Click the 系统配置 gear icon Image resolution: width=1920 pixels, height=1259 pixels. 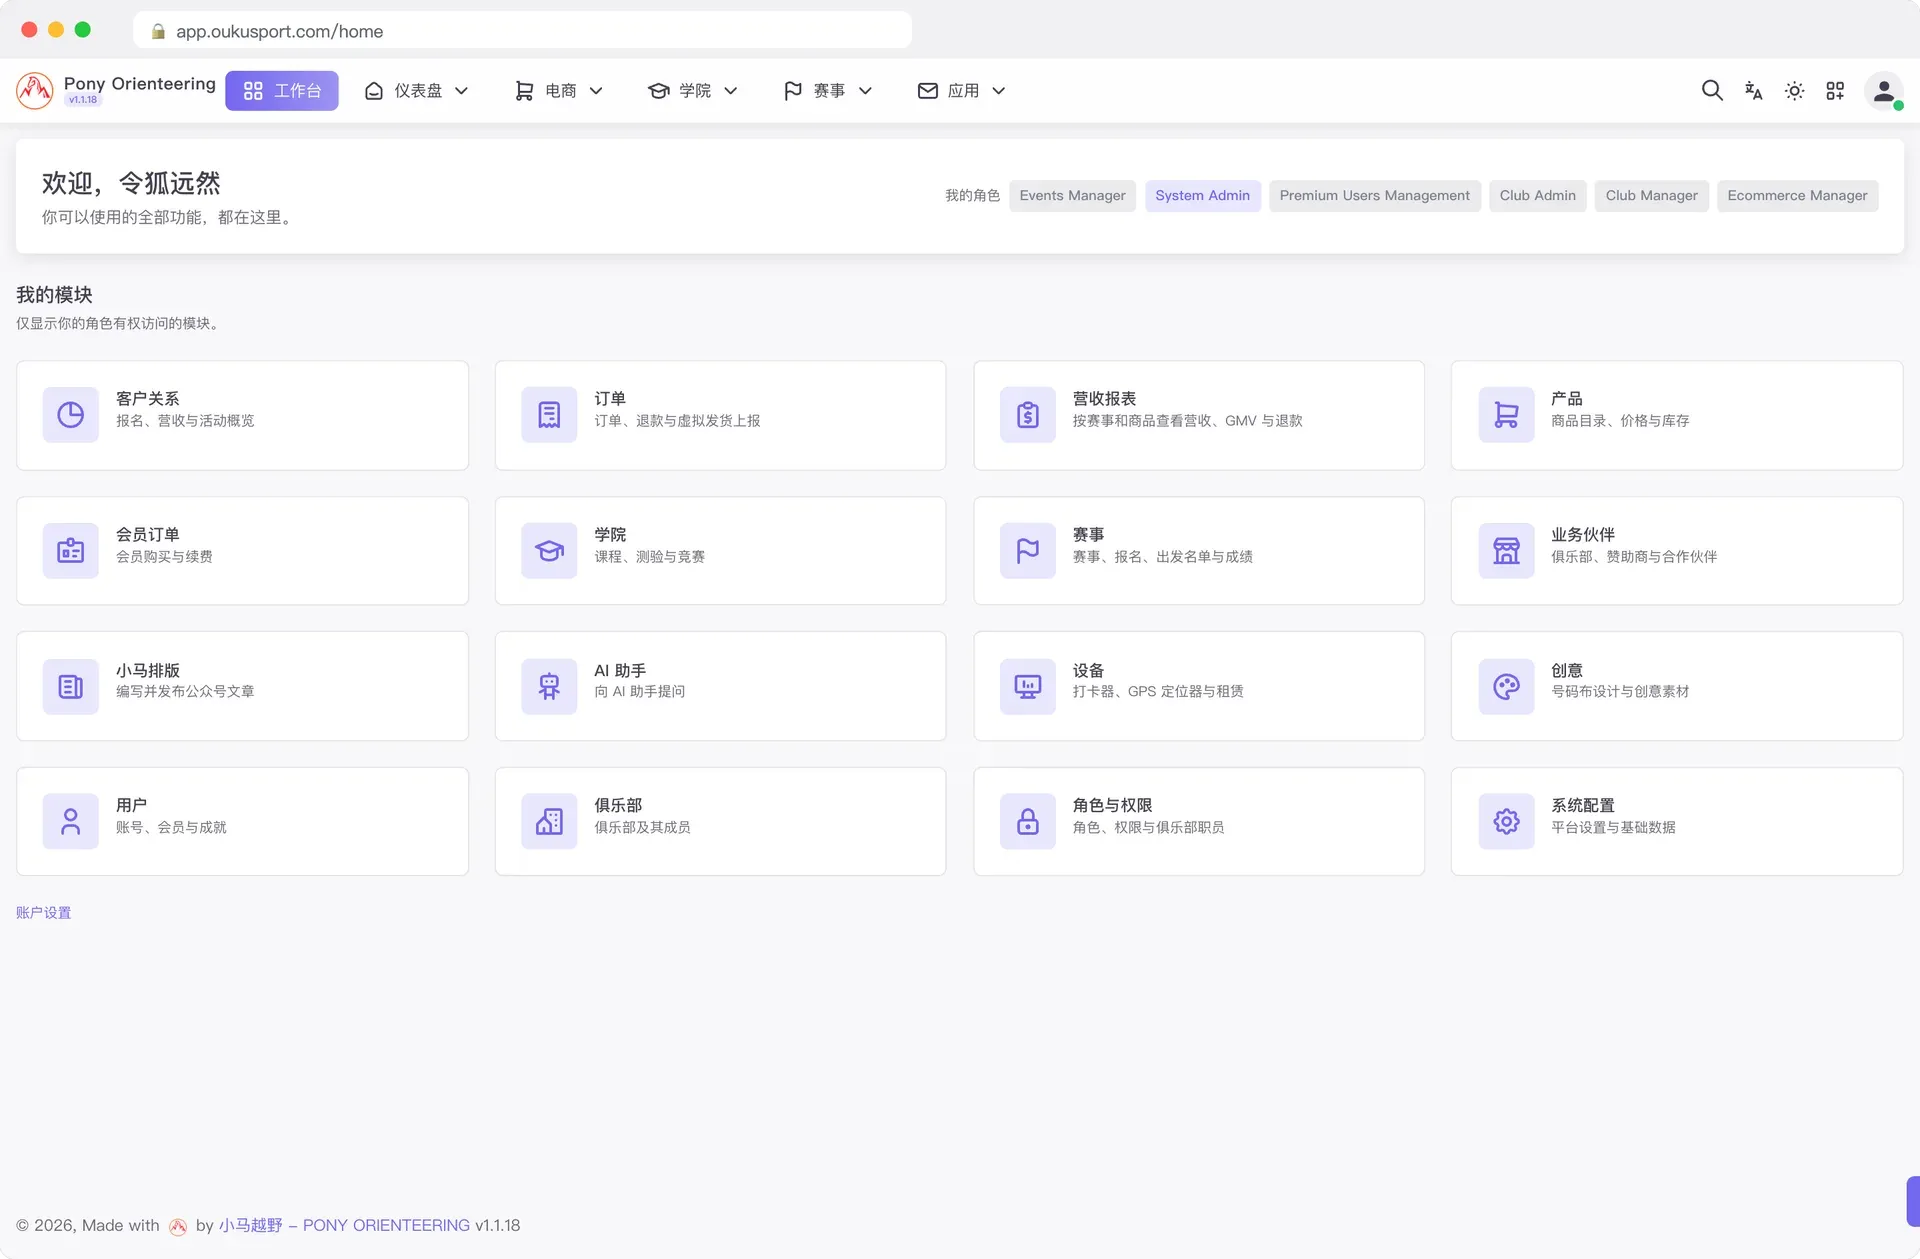(1506, 822)
